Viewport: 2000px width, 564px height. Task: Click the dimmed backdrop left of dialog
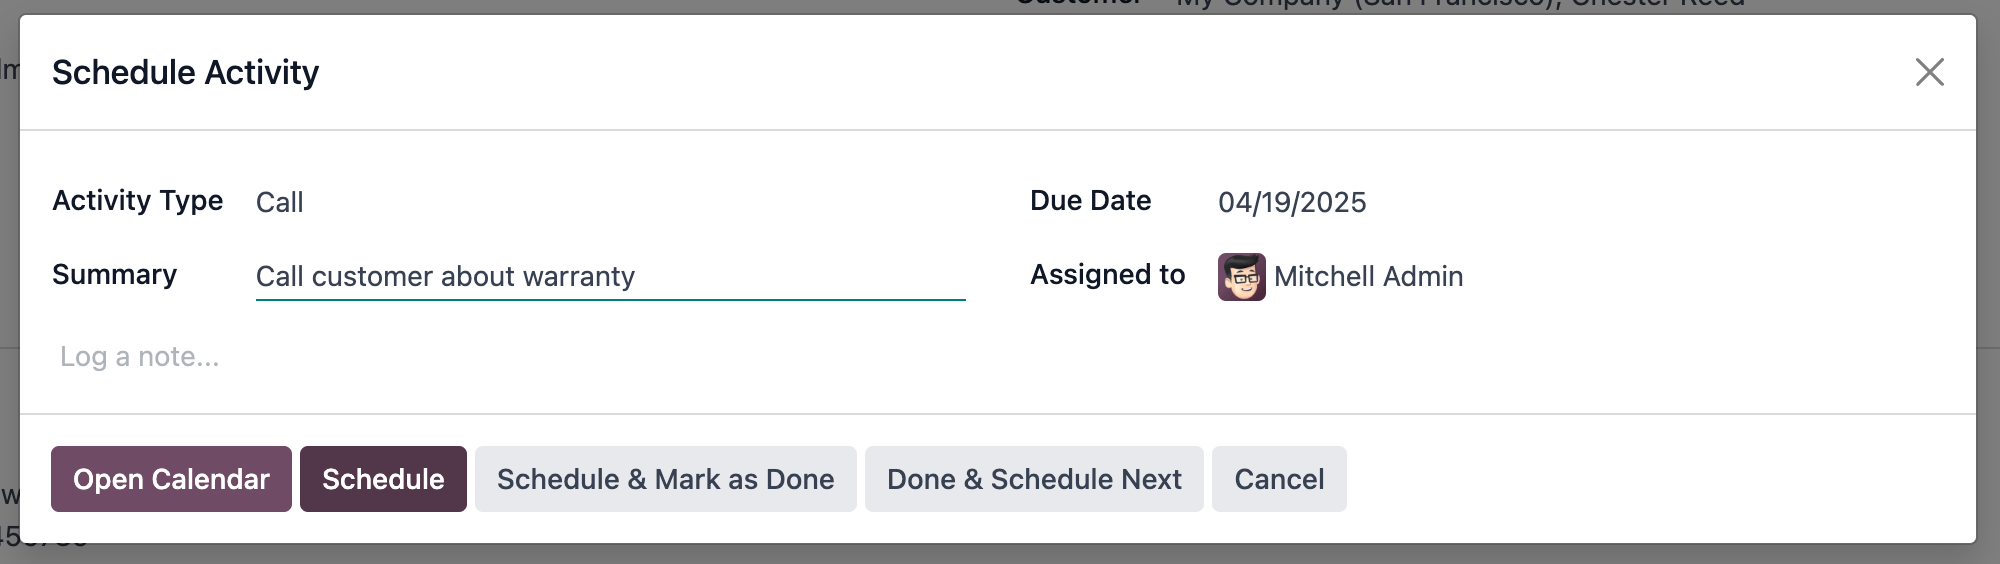click(8, 250)
